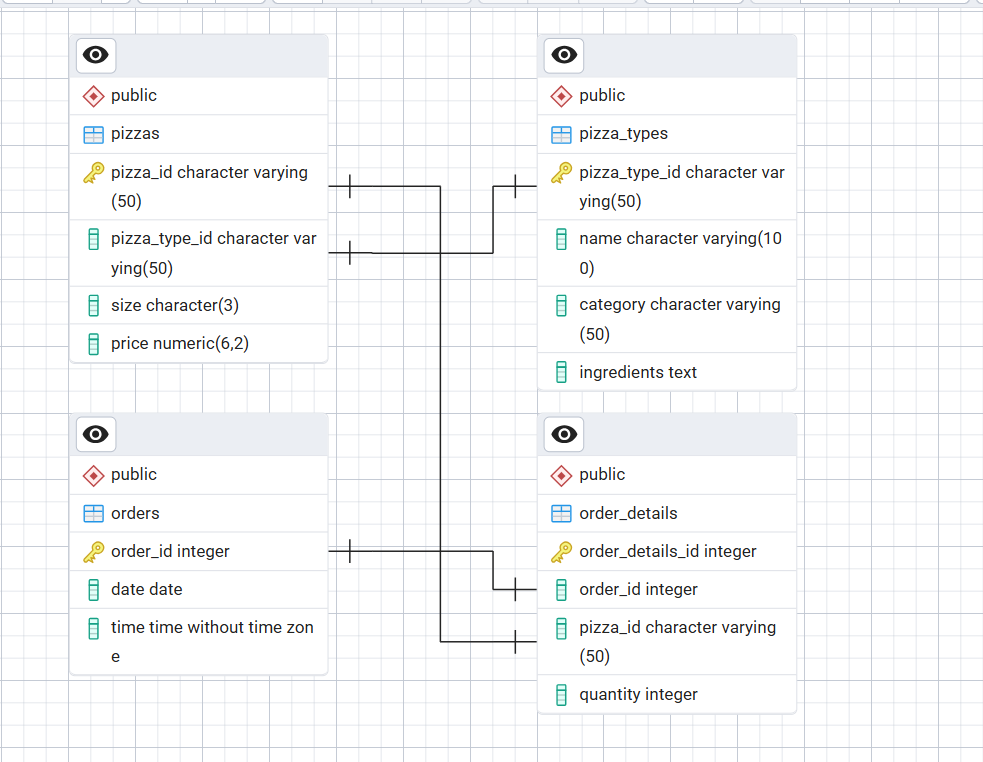Image resolution: width=983 pixels, height=762 pixels.
Task: Select the size character(3) column row
Action: pyautogui.click(x=199, y=305)
